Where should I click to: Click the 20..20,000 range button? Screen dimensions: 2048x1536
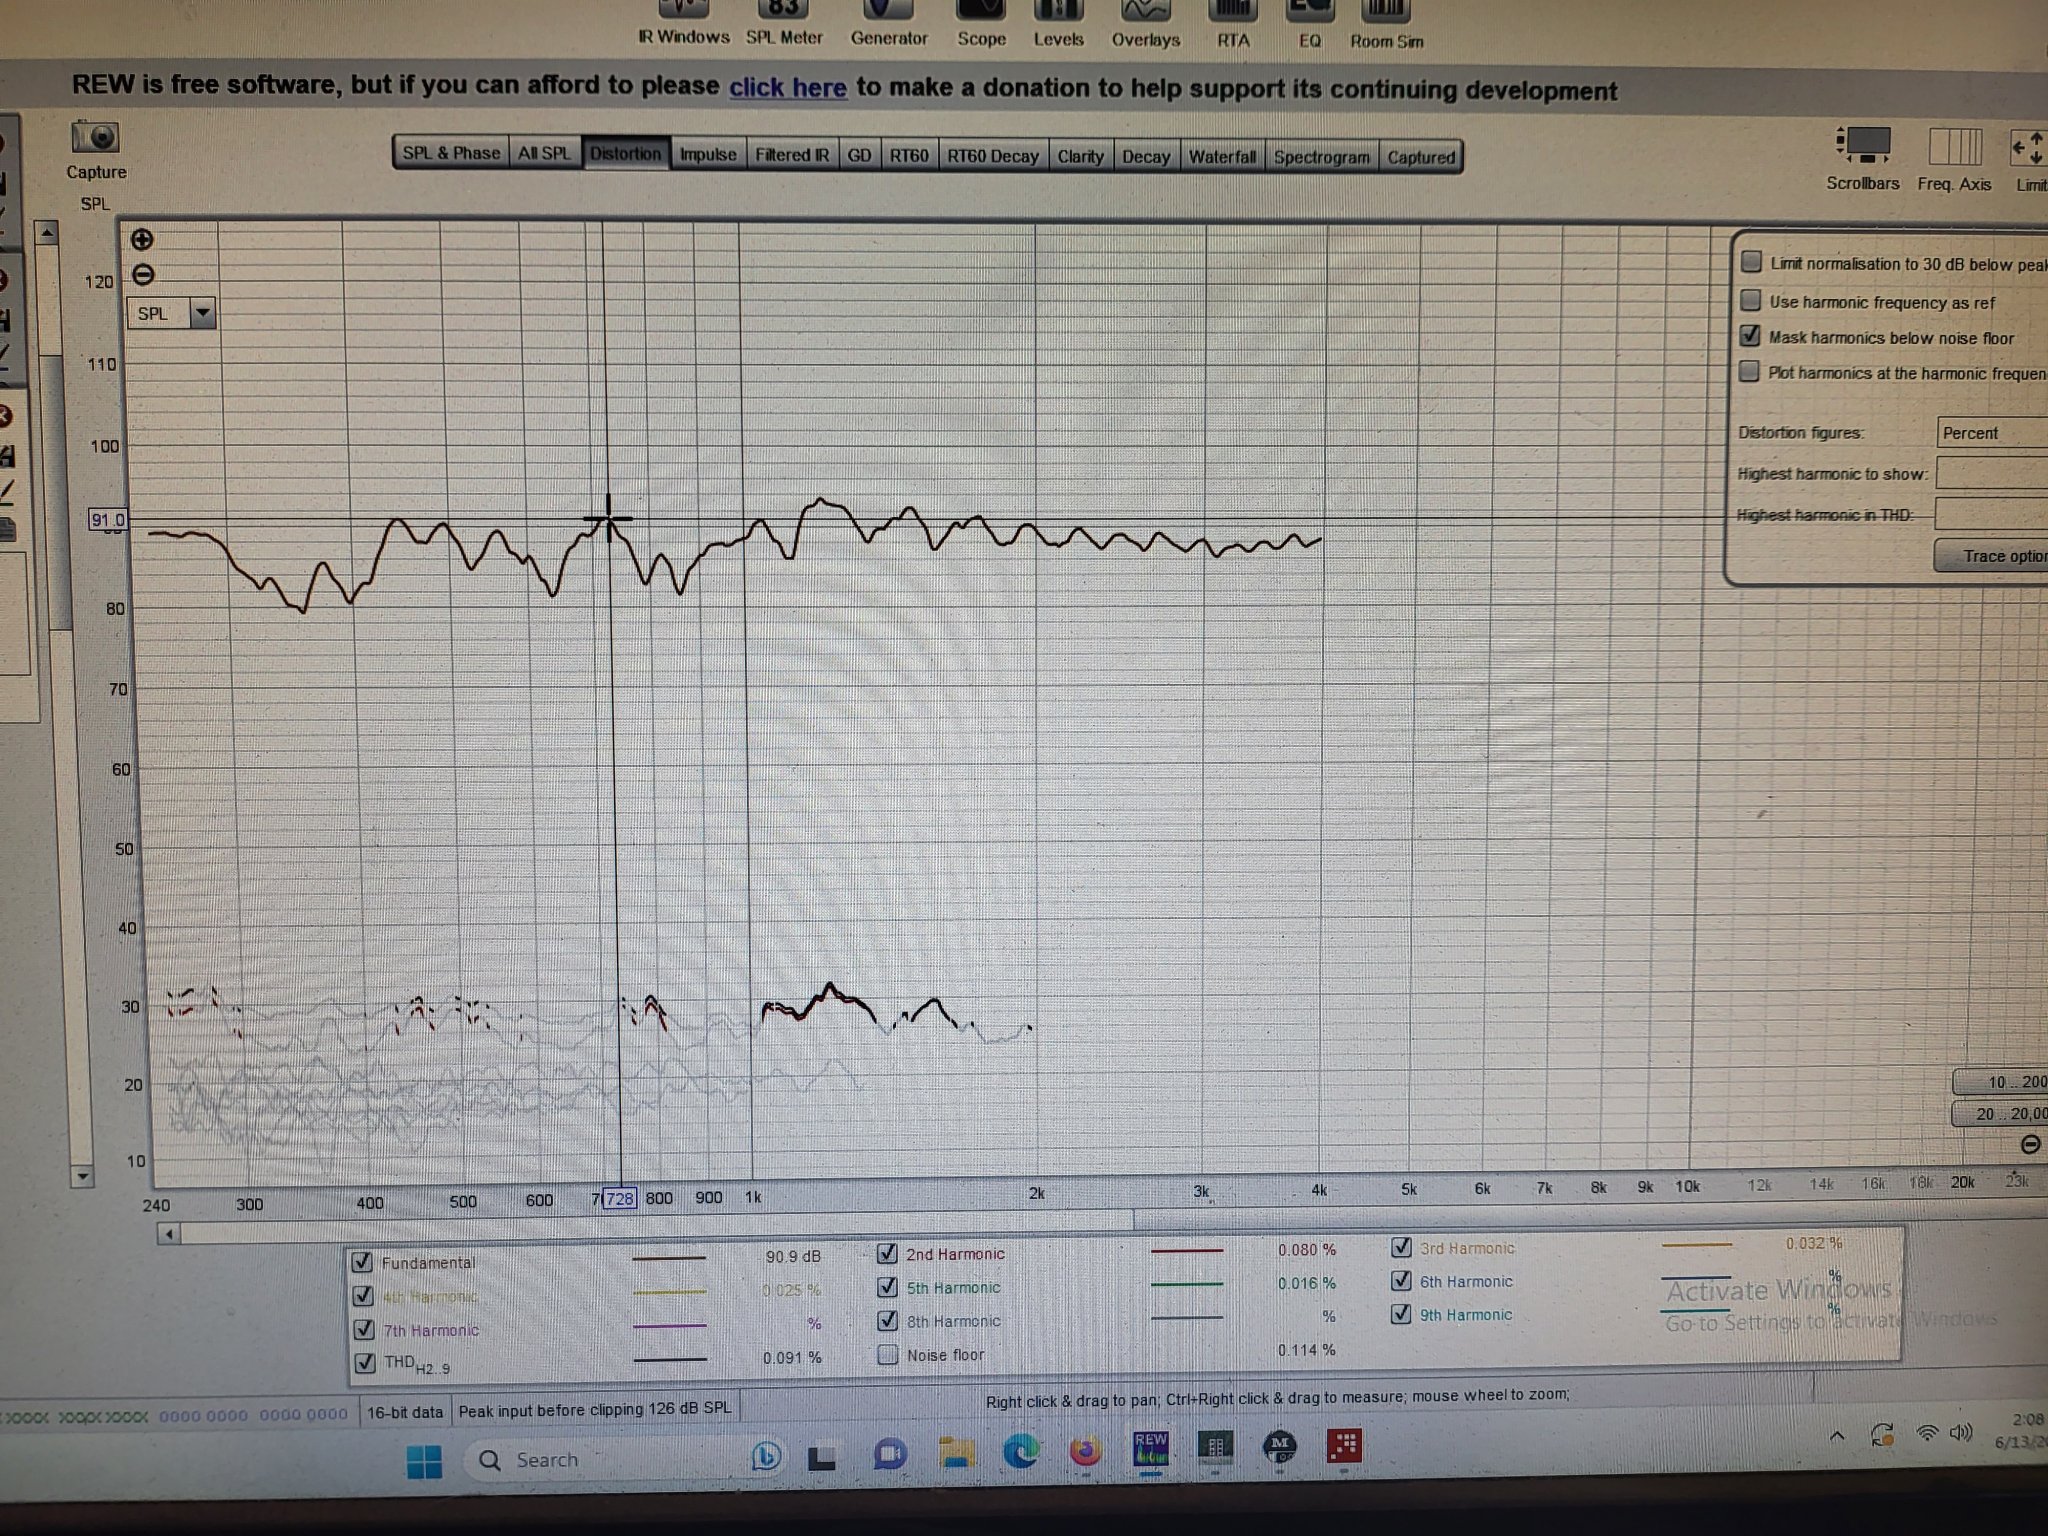(x=2001, y=1114)
